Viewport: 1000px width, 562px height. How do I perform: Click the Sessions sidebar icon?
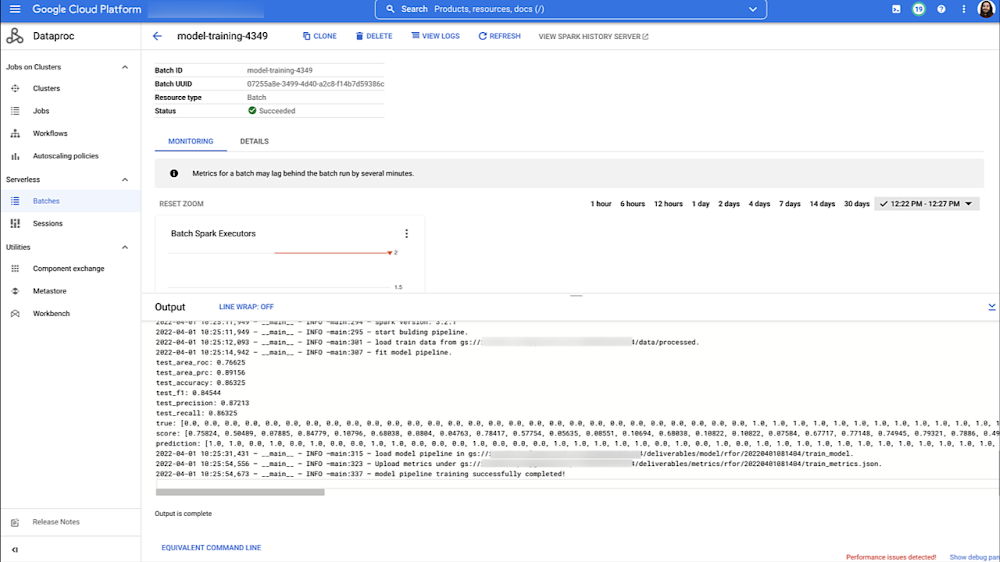tap(15, 223)
